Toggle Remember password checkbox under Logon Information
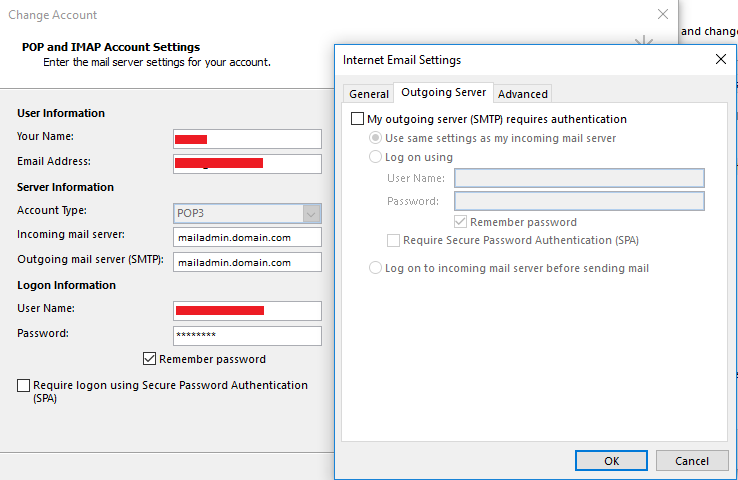 tap(149, 359)
